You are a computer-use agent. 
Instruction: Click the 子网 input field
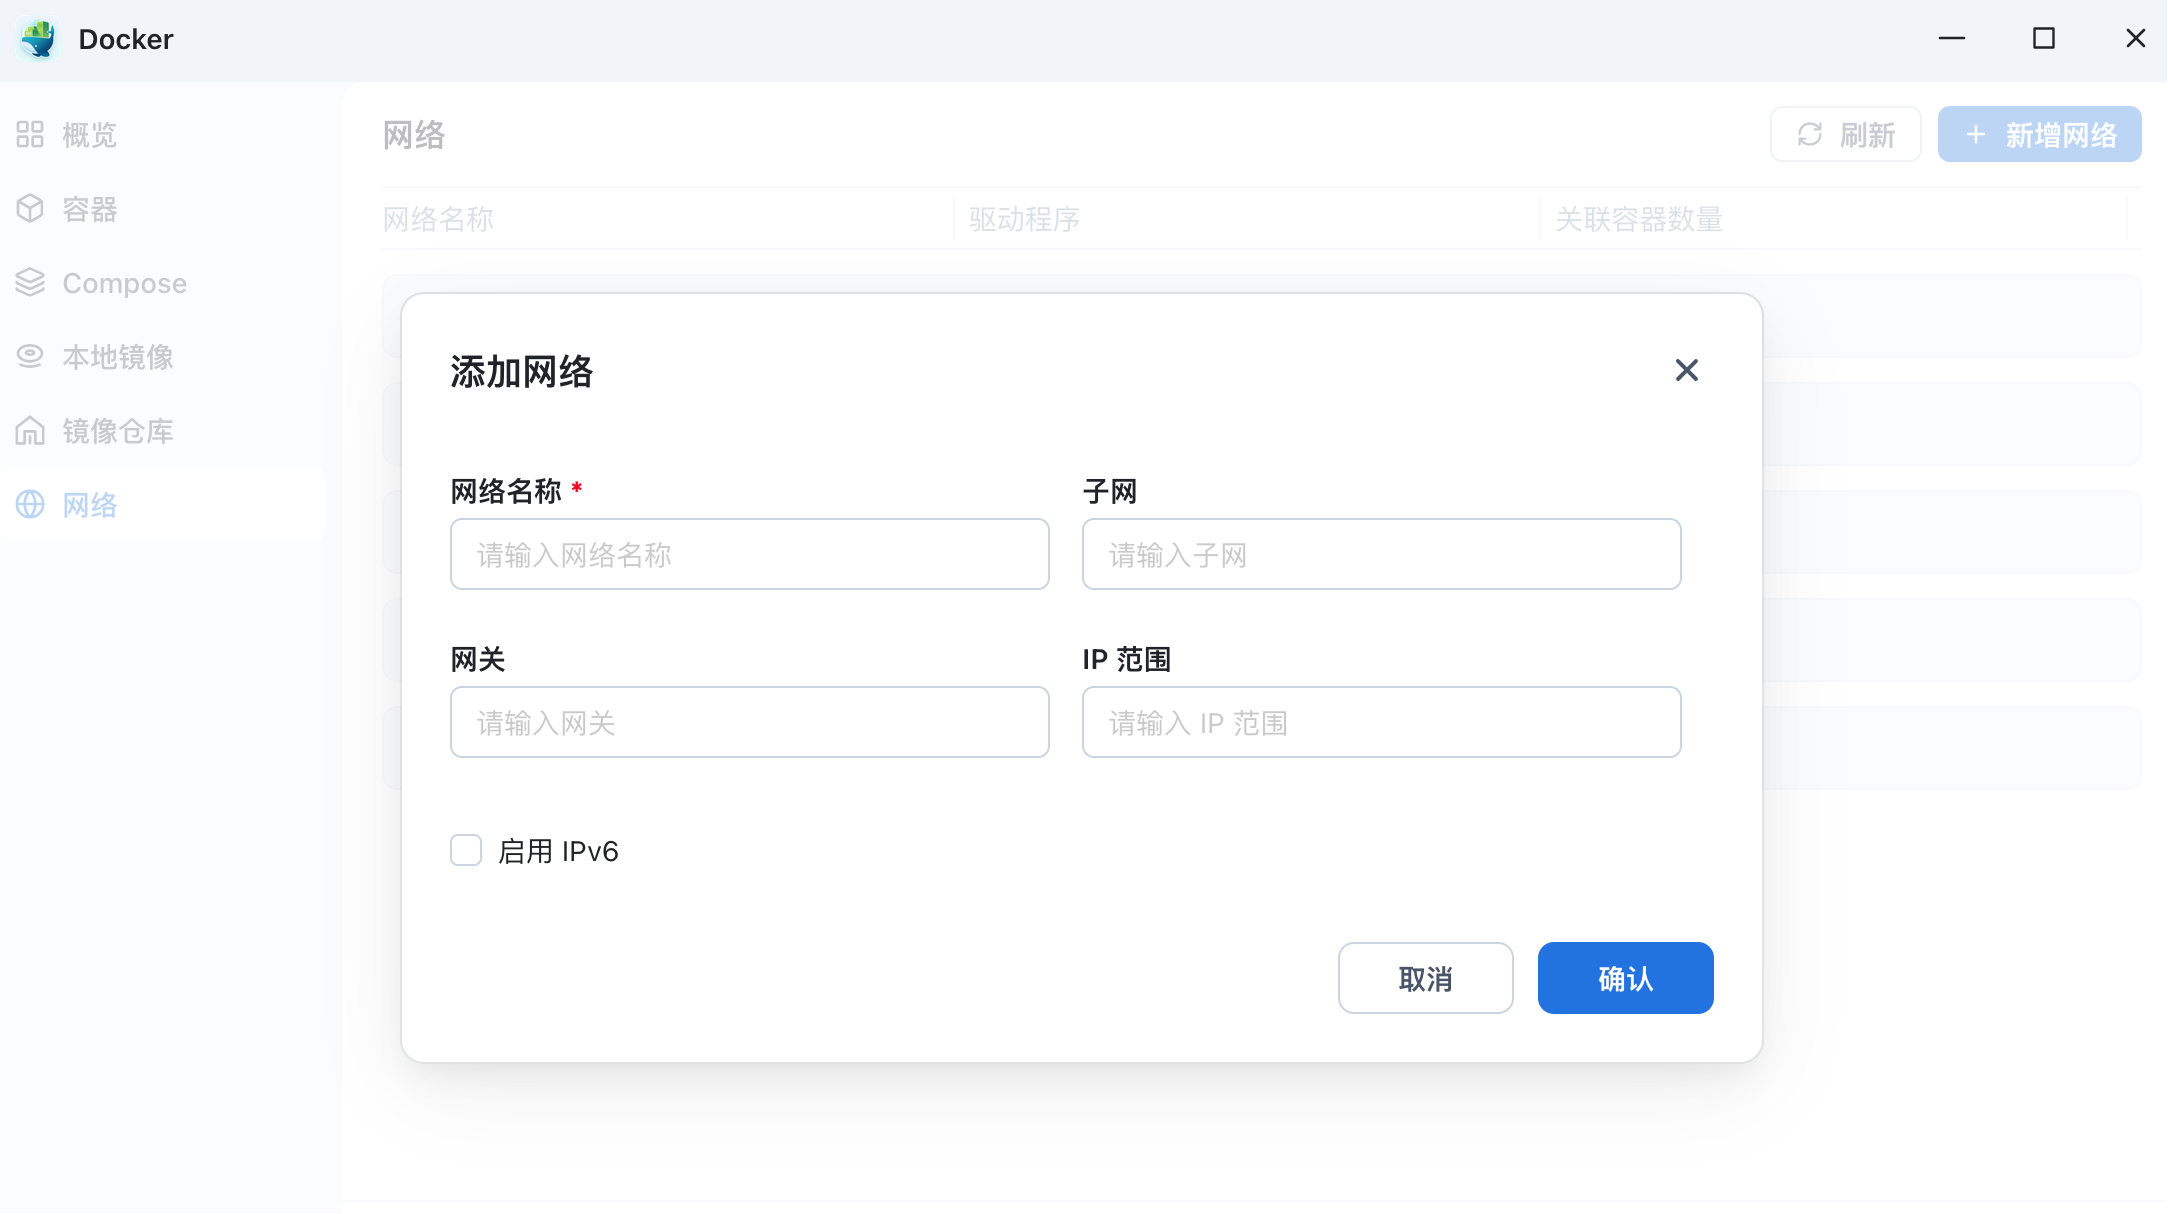point(1381,554)
